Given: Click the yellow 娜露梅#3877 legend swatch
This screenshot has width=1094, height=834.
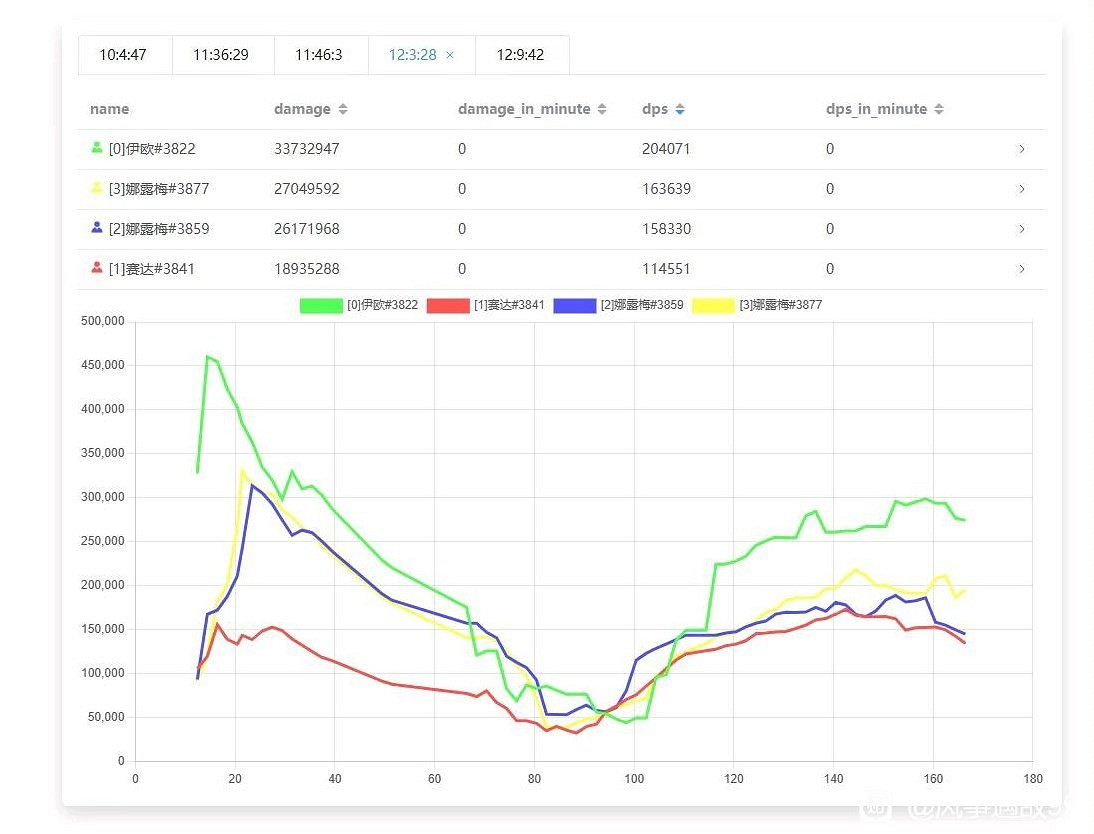Looking at the screenshot, I should pyautogui.click(x=712, y=305).
